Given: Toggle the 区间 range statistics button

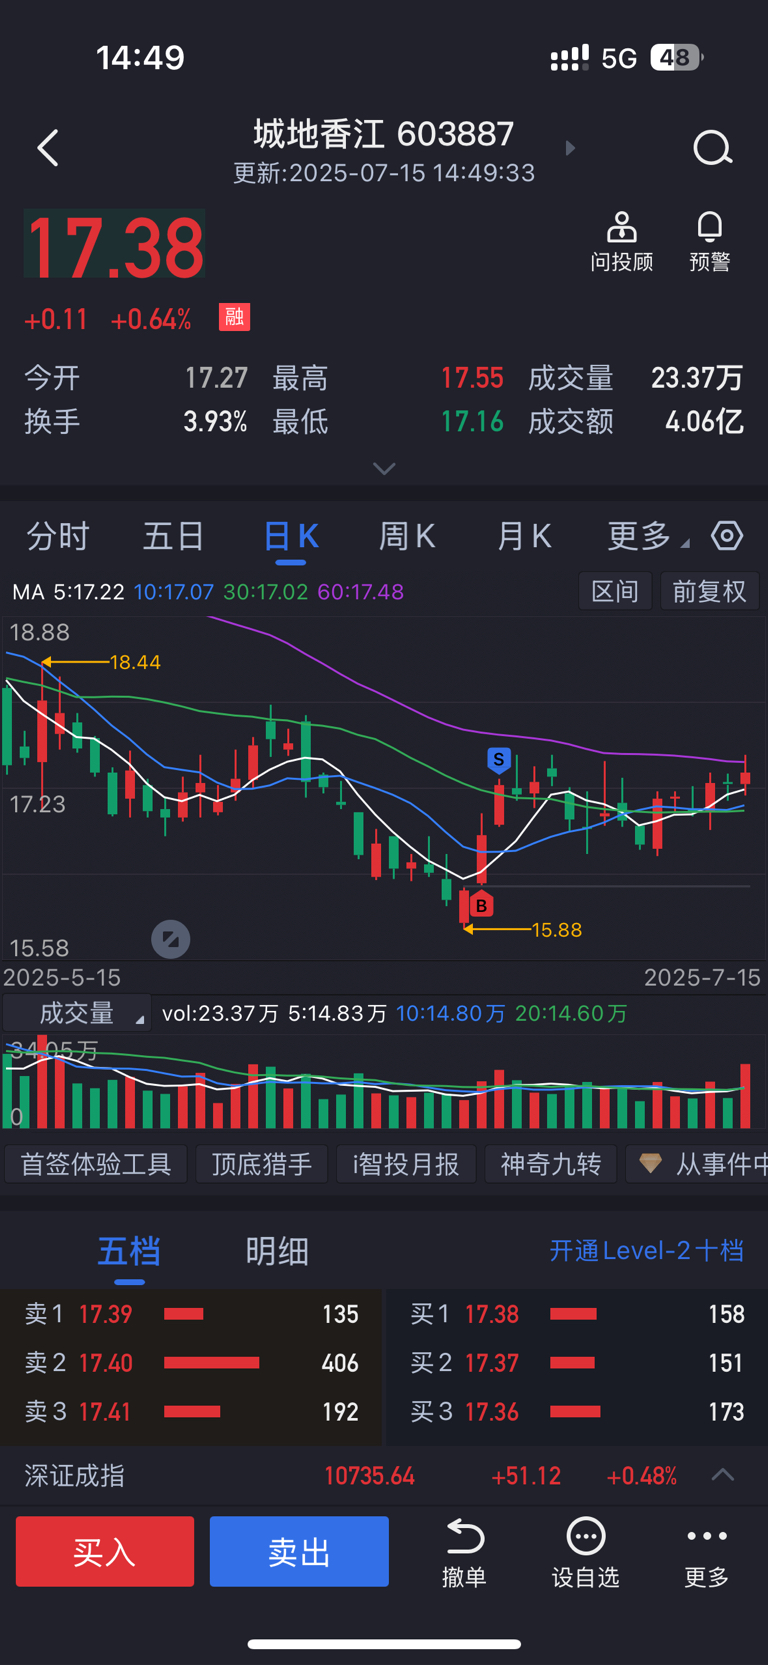Looking at the screenshot, I should [615, 591].
